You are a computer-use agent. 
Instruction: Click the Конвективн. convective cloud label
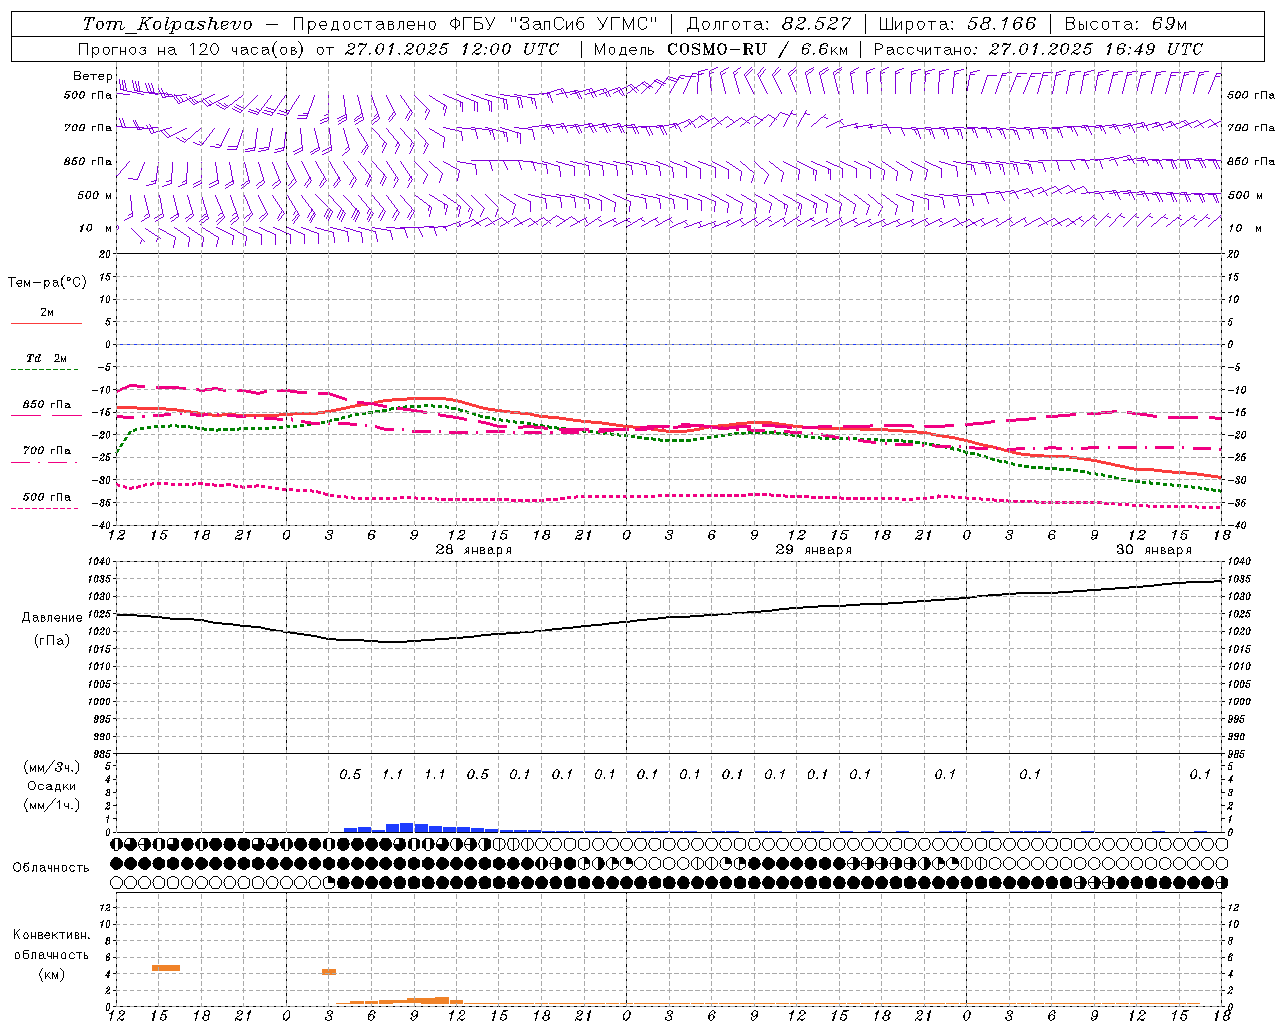[51, 935]
